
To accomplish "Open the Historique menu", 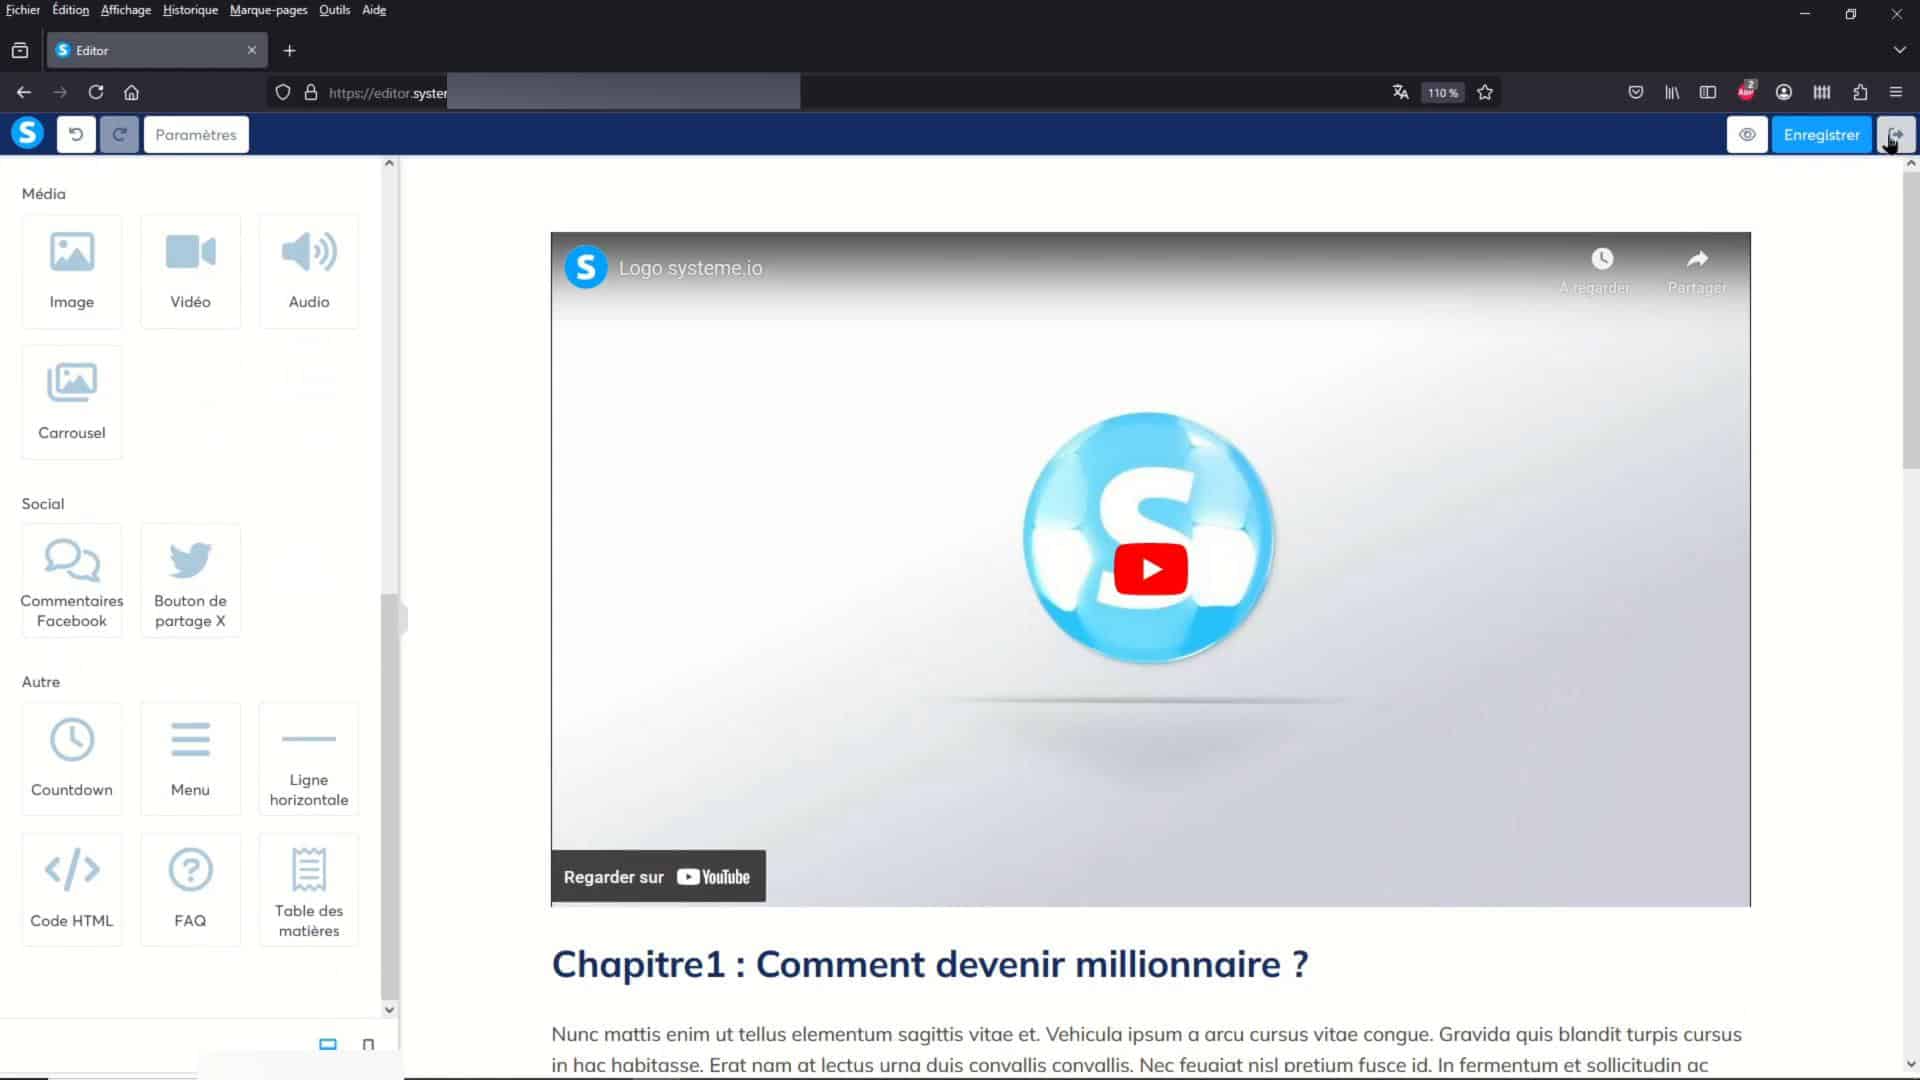I will pyautogui.click(x=190, y=10).
